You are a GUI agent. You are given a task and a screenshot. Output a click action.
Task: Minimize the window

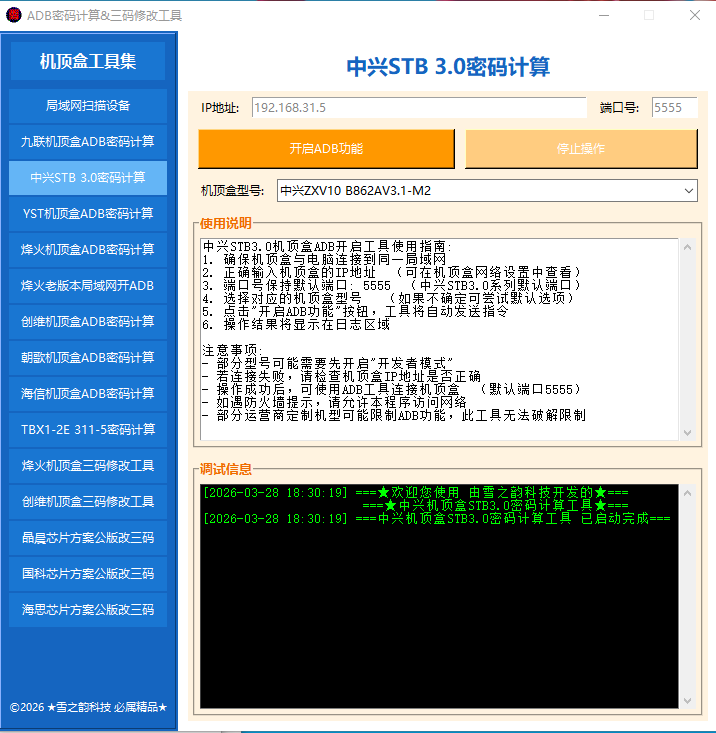[604, 15]
